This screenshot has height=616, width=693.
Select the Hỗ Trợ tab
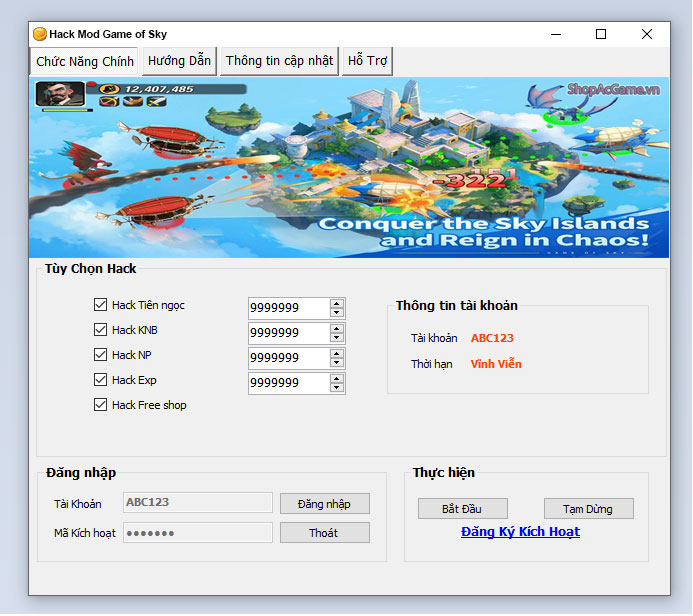(x=367, y=61)
